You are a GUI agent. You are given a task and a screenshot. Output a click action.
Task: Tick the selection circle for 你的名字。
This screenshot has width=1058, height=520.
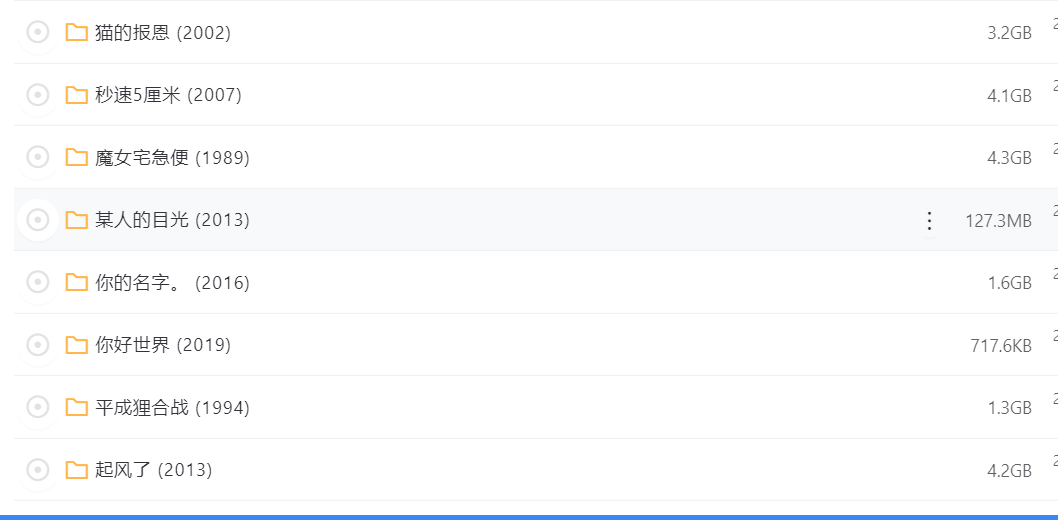pos(38,283)
